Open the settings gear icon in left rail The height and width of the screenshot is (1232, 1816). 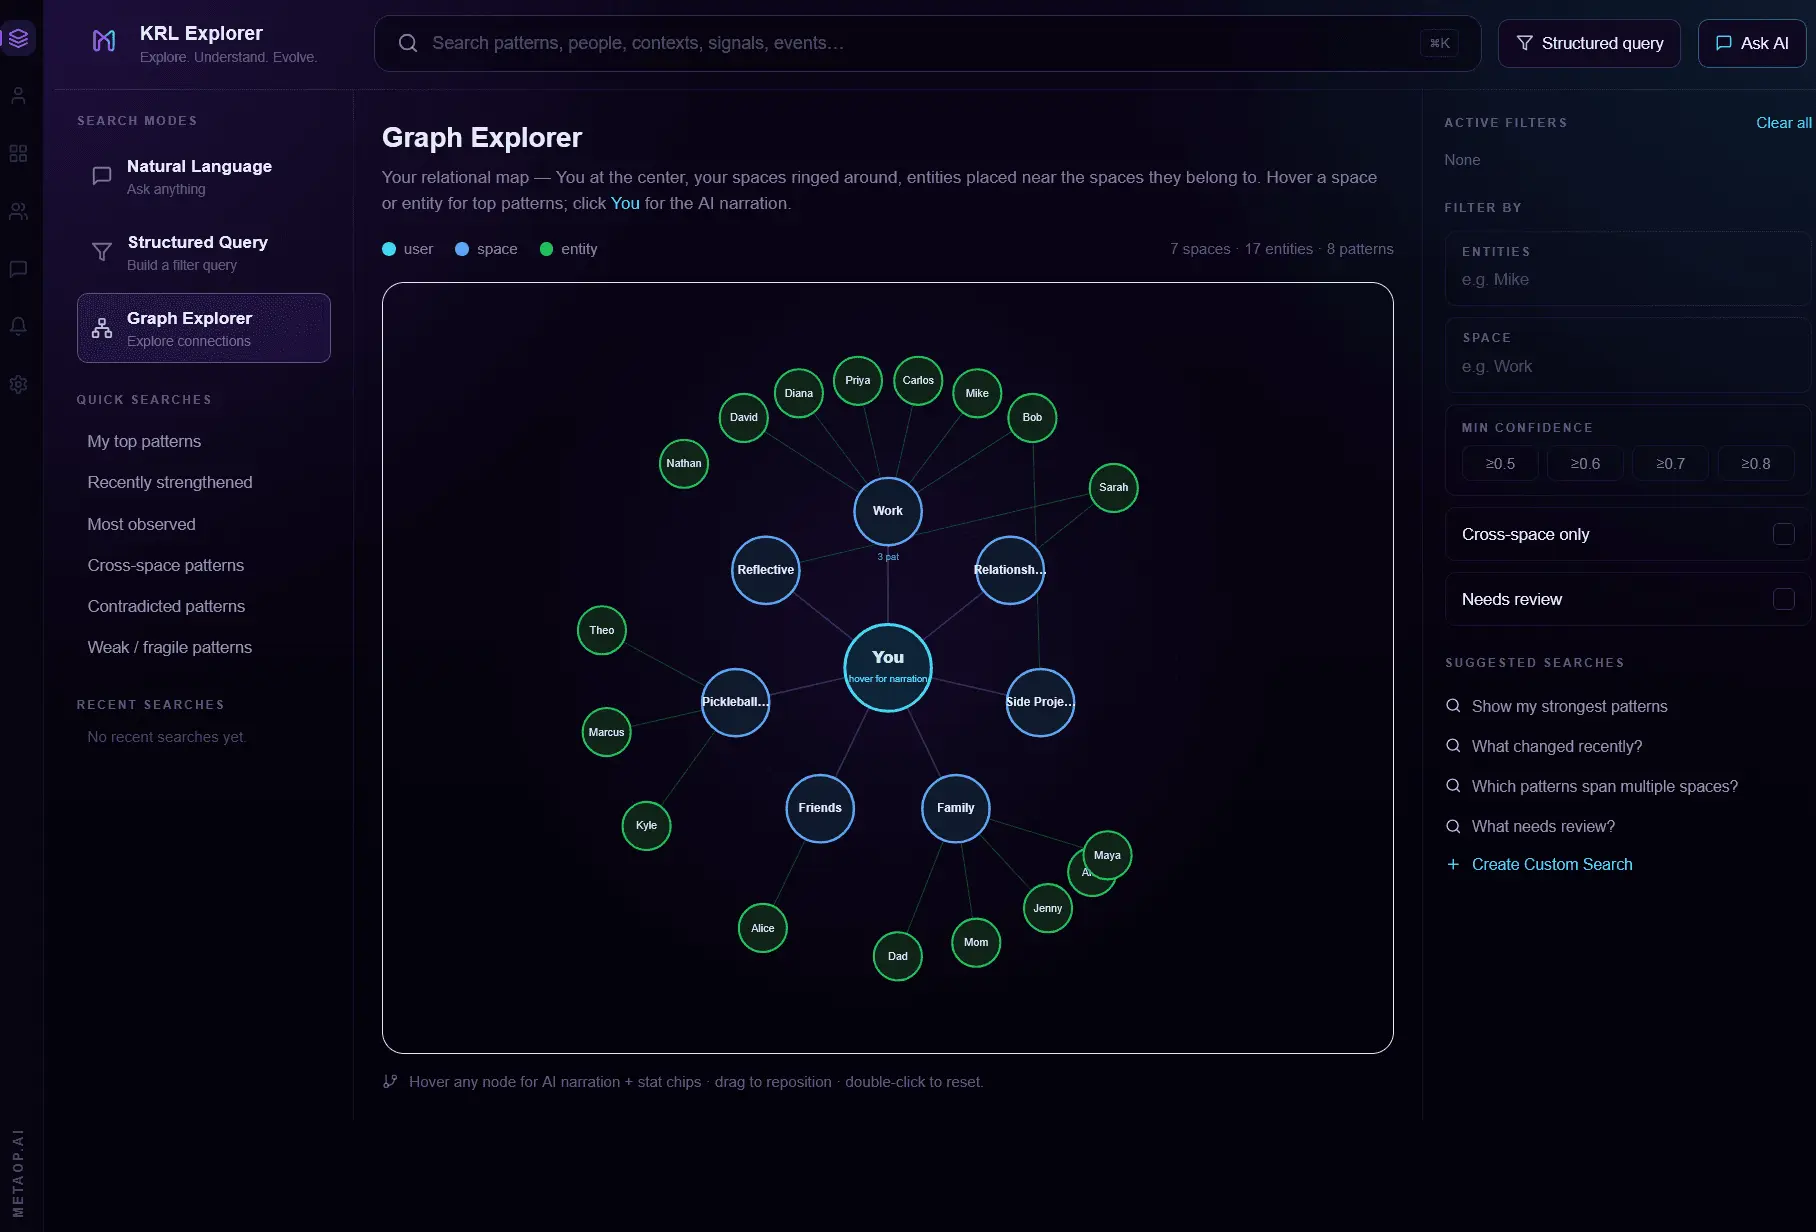pos(18,385)
